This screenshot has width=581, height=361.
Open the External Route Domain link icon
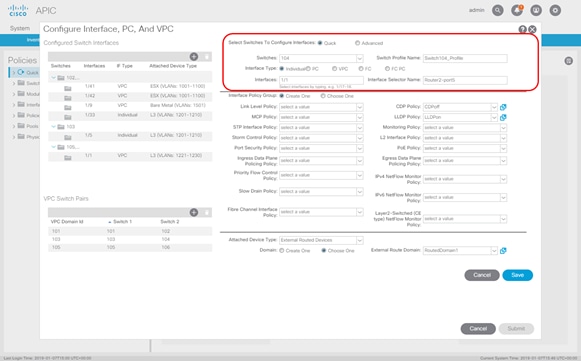coord(503,251)
